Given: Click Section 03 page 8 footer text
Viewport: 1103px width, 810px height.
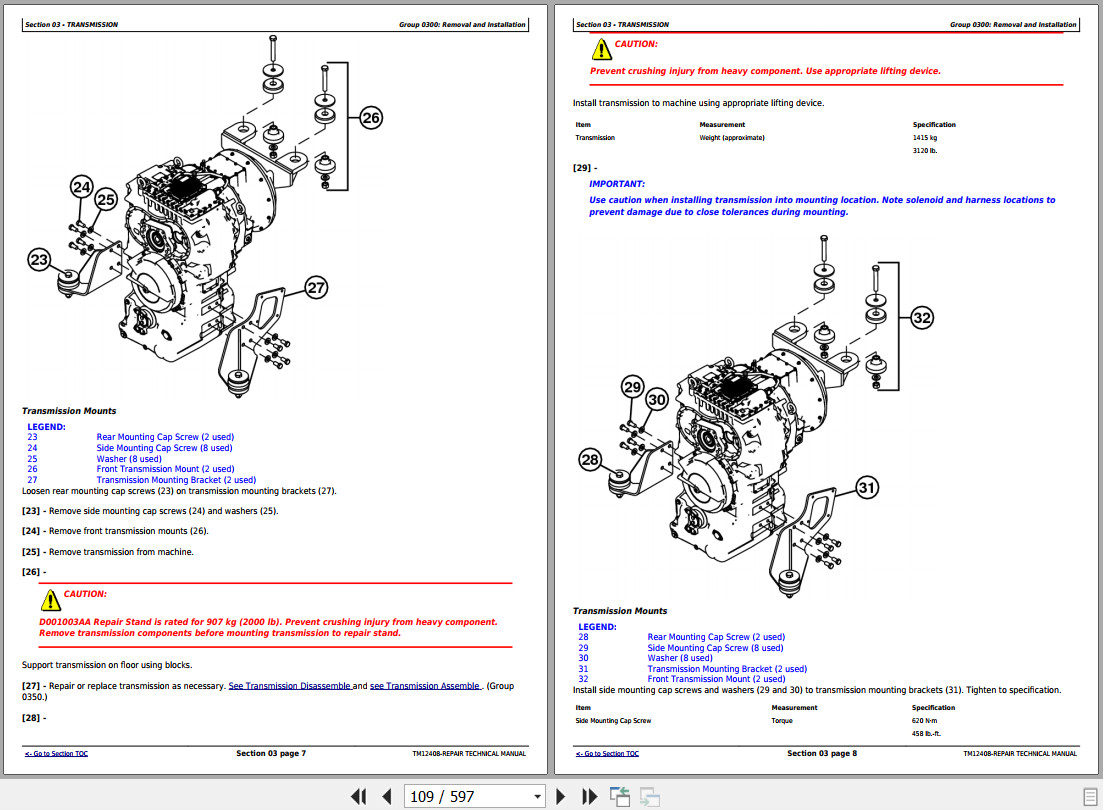Looking at the screenshot, I should coord(822,753).
